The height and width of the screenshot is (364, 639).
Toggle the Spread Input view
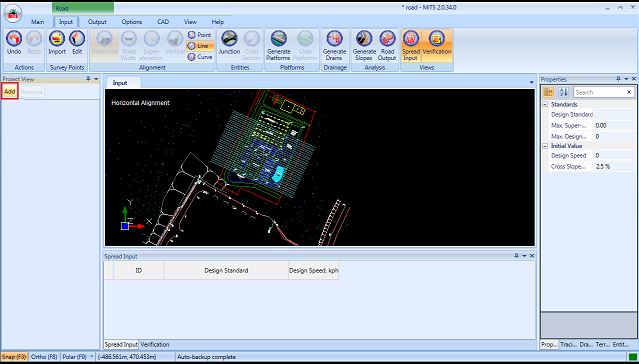pos(411,46)
